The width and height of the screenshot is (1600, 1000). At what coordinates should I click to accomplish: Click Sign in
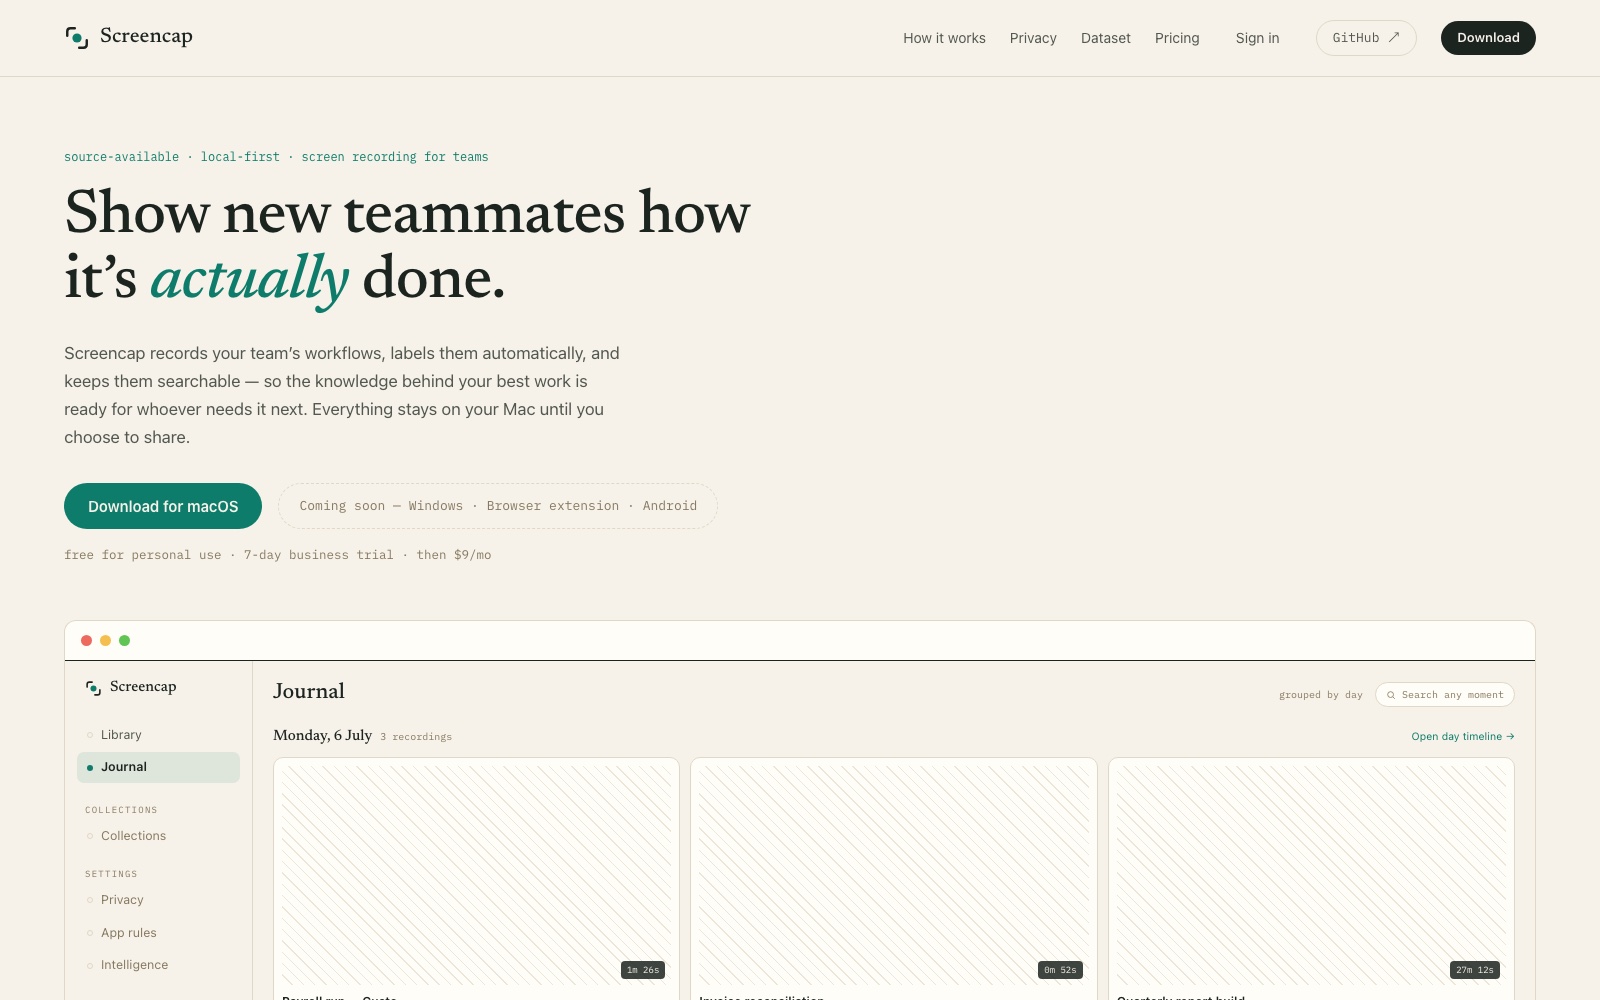tap(1257, 38)
